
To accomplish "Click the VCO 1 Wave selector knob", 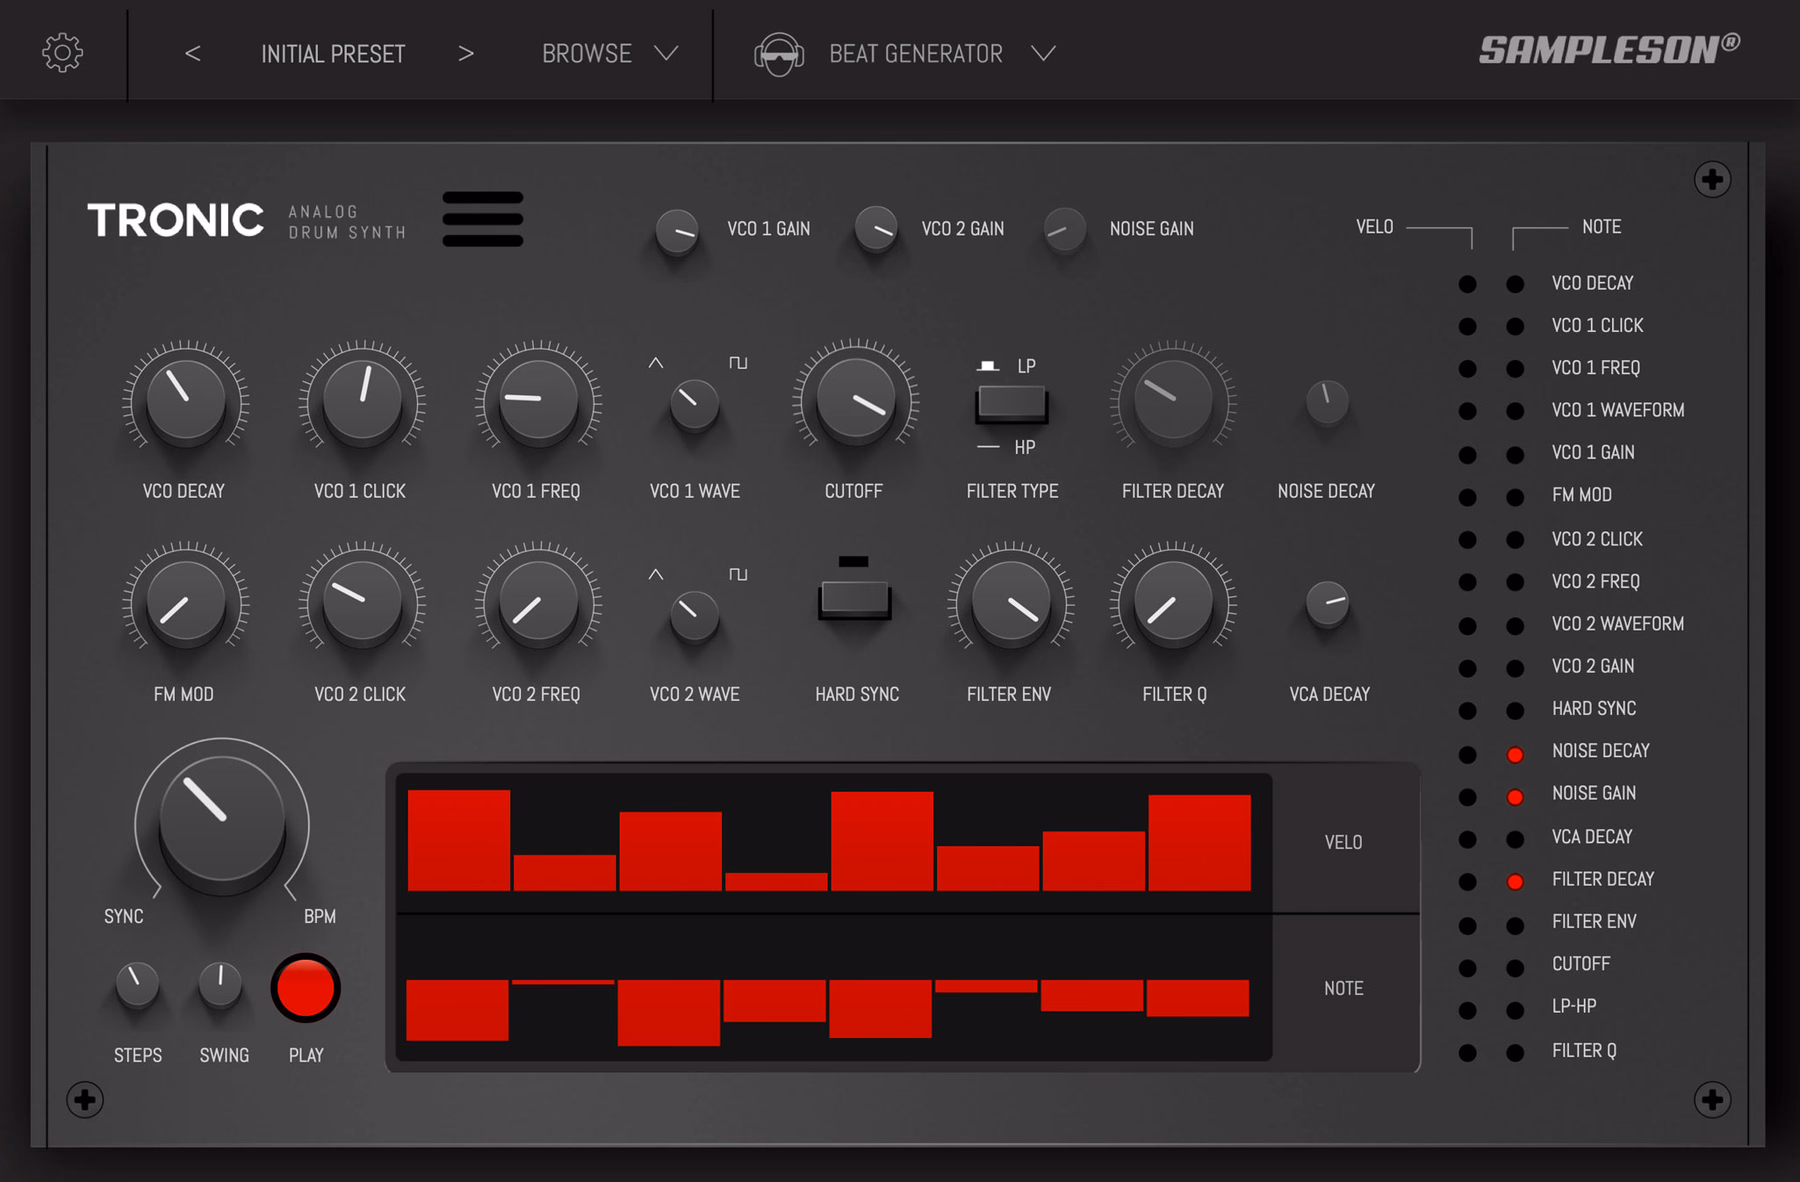I will (x=694, y=403).
